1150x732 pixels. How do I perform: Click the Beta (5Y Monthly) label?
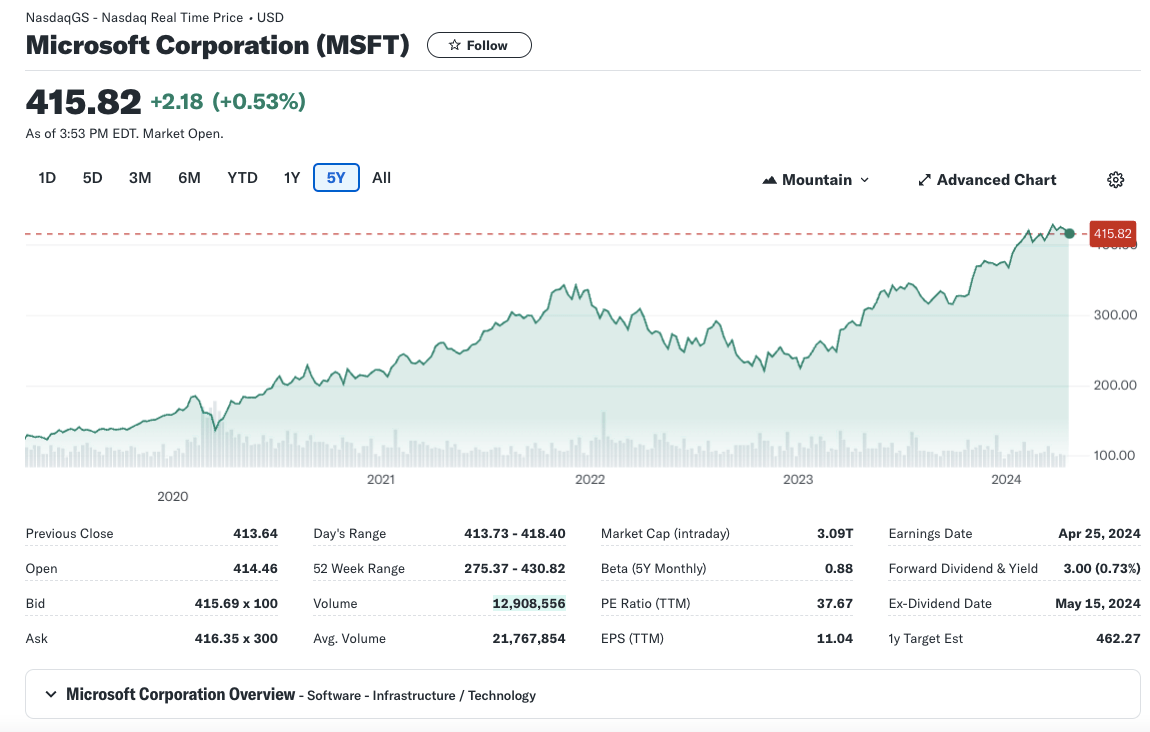coord(653,568)
